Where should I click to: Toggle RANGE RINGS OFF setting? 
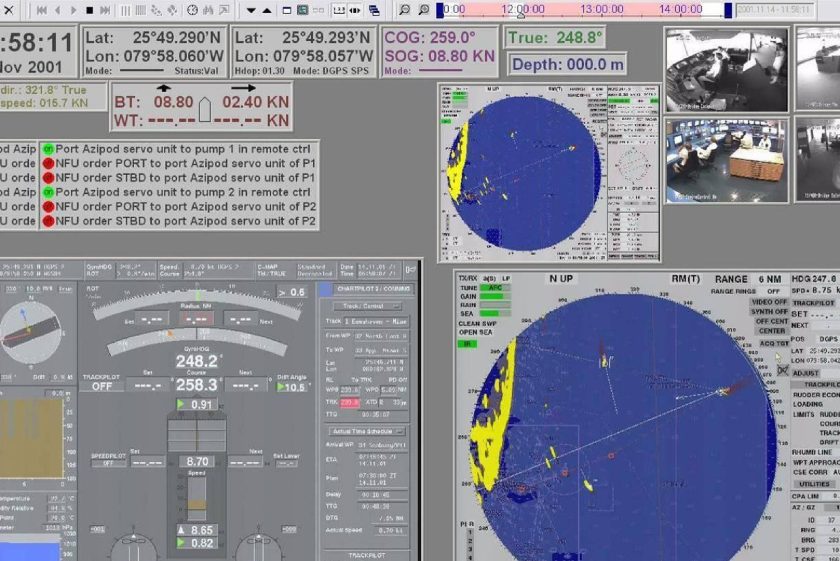(x=746, y=291)
